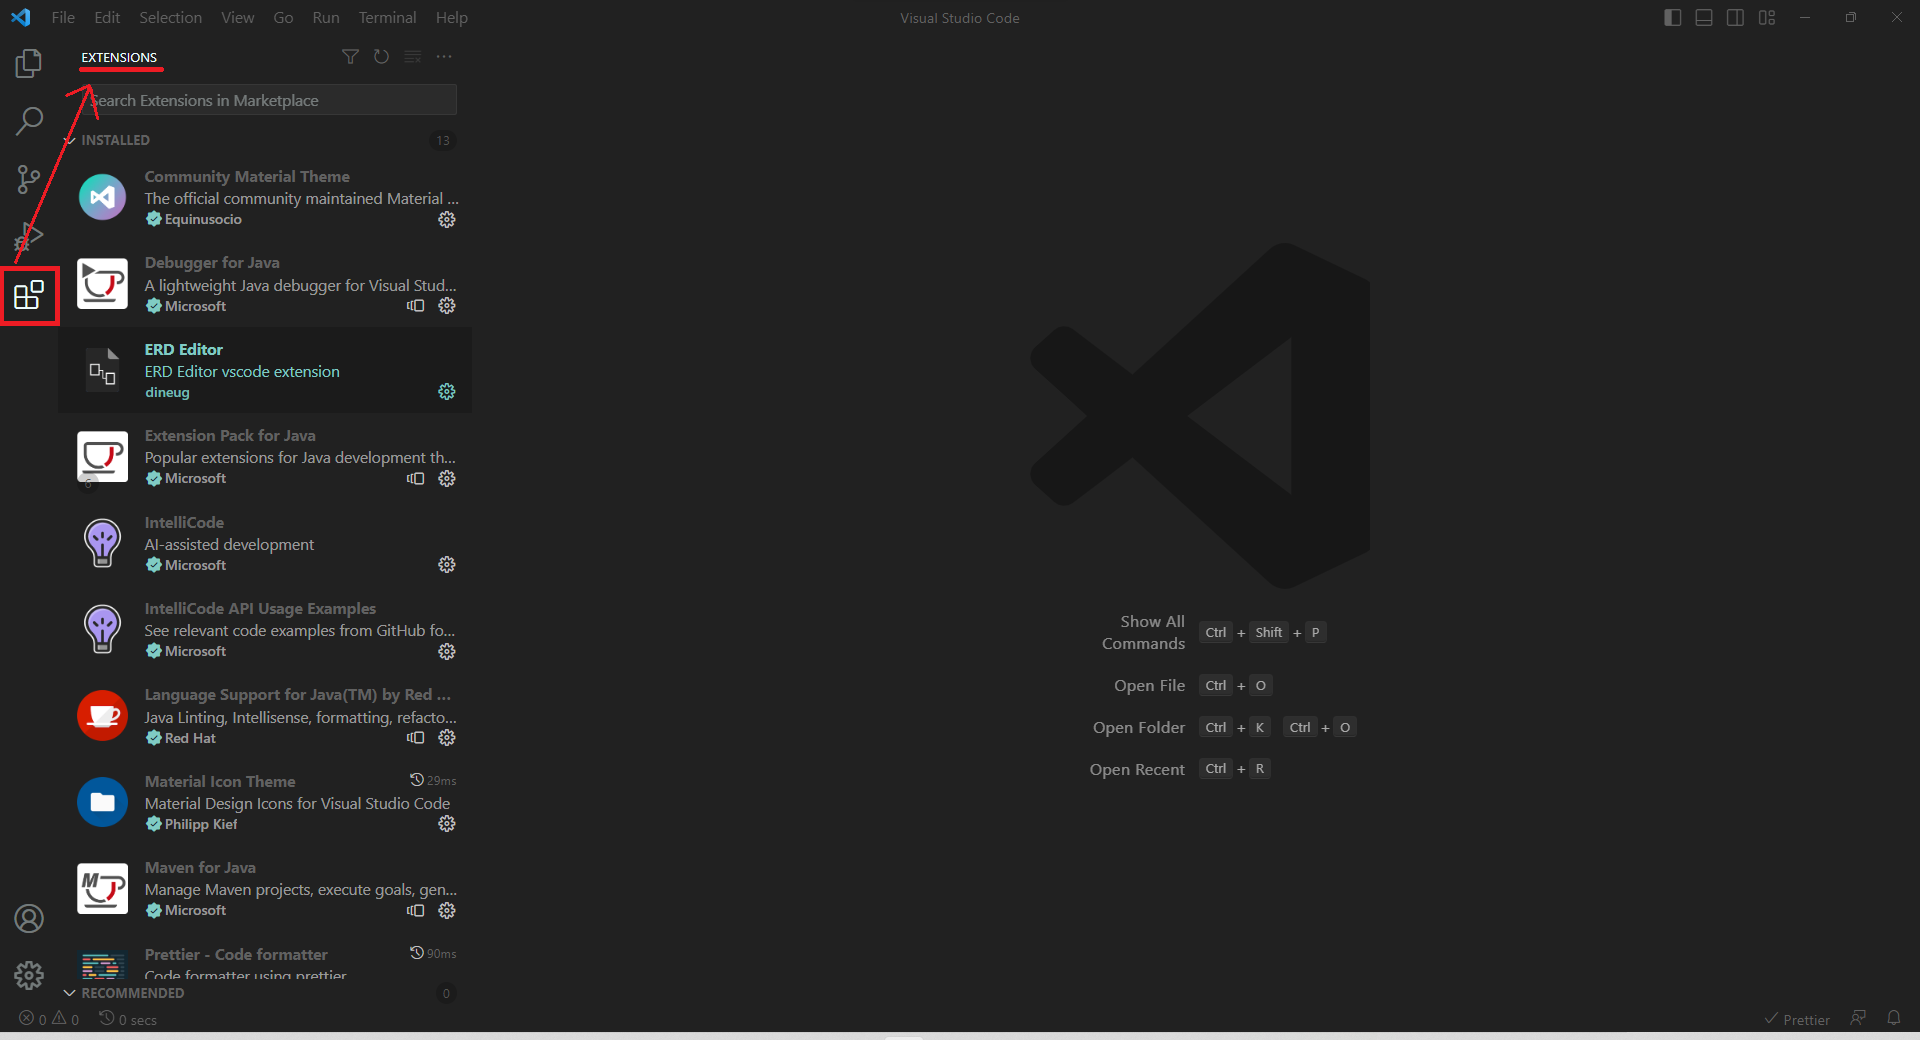1920x1040 pixels.
Task: Toggle Panel layout button
Action: pyautogui.click(x=1704, y=18)
